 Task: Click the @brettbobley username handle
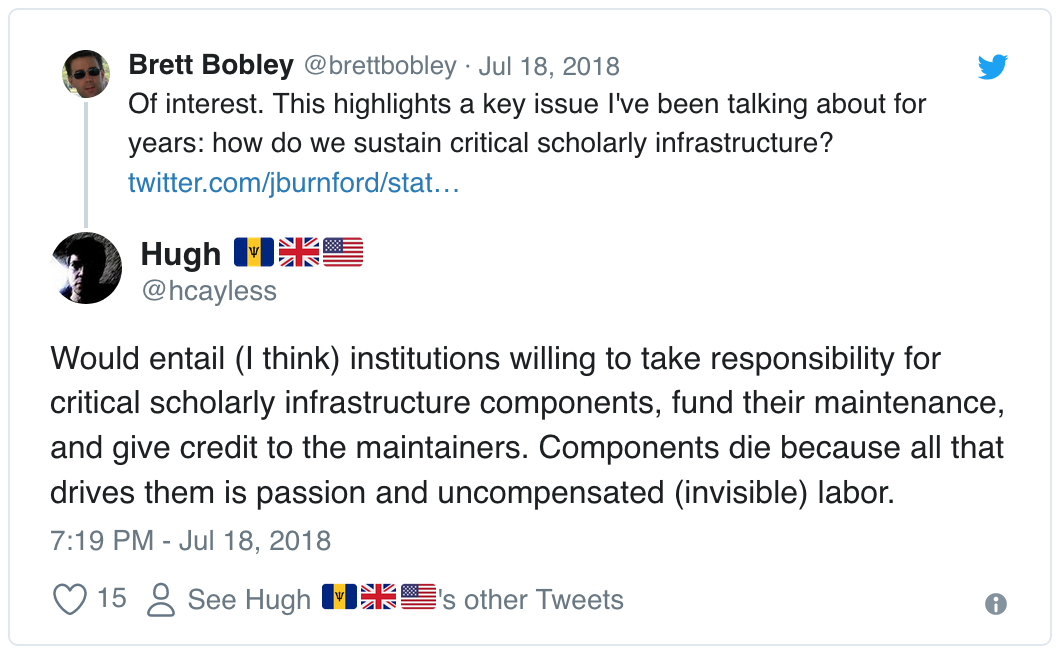(x=377, y=64)
